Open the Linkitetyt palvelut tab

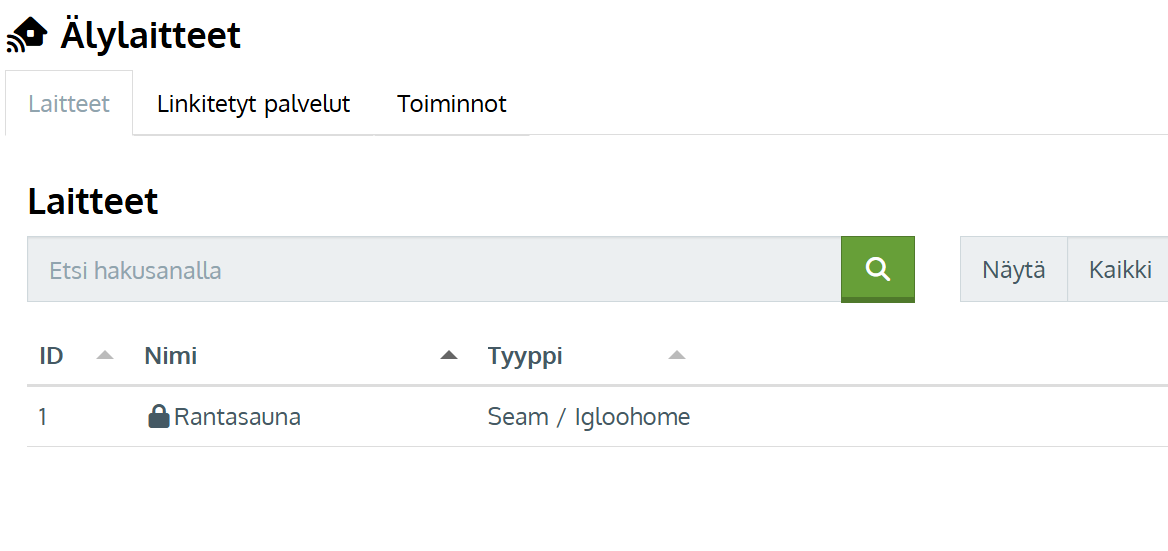coord(253,103)
